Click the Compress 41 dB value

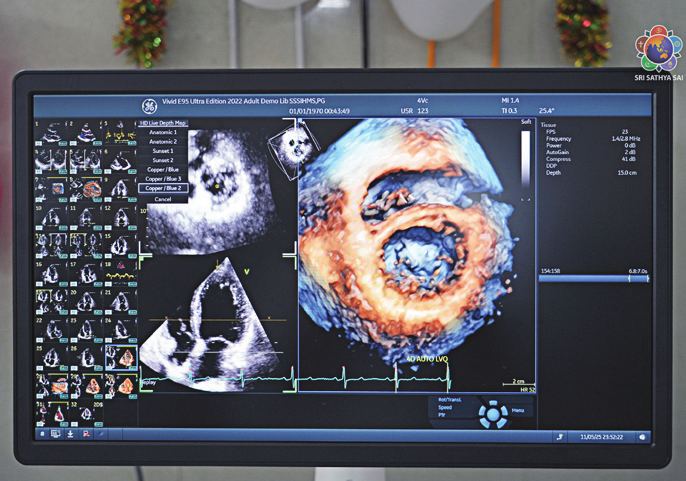[628, 159]
